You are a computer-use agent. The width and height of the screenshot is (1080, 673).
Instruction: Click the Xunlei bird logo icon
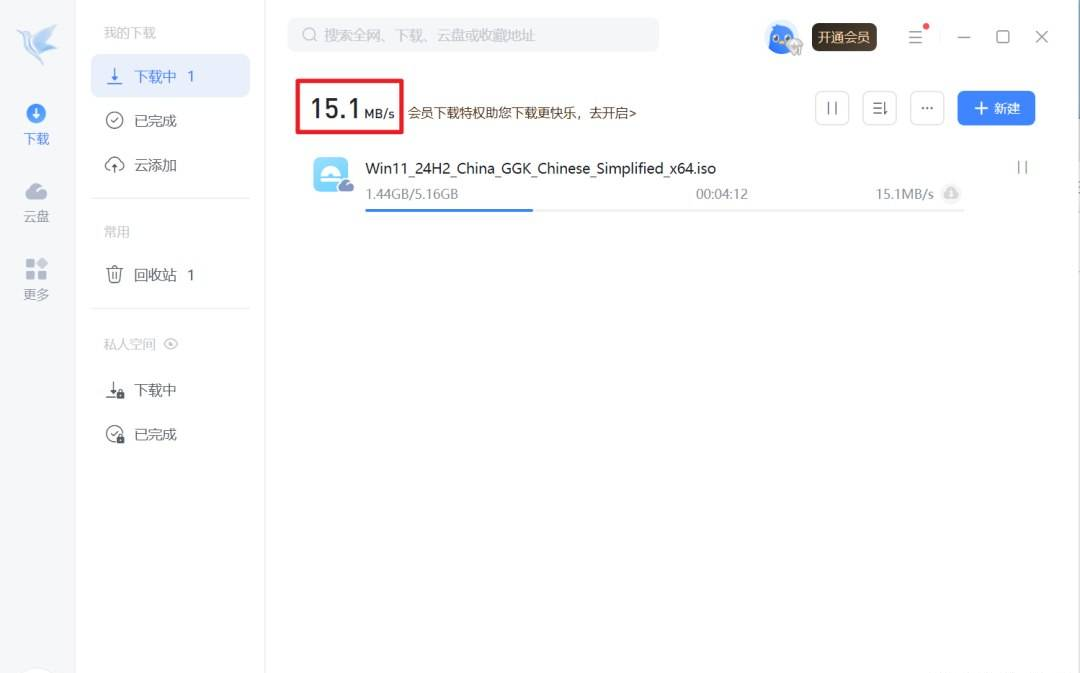click(x=37, y=44)
